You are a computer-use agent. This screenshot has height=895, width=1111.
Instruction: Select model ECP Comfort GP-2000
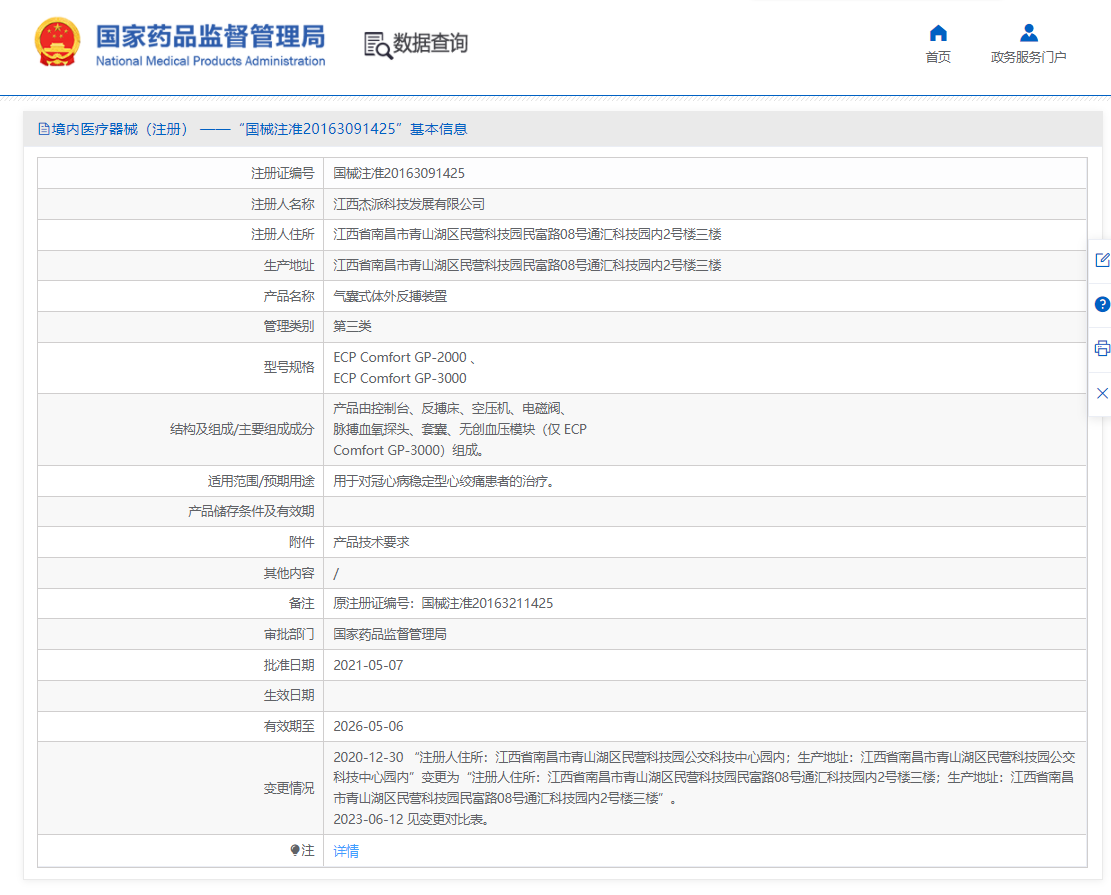point(400,357)
